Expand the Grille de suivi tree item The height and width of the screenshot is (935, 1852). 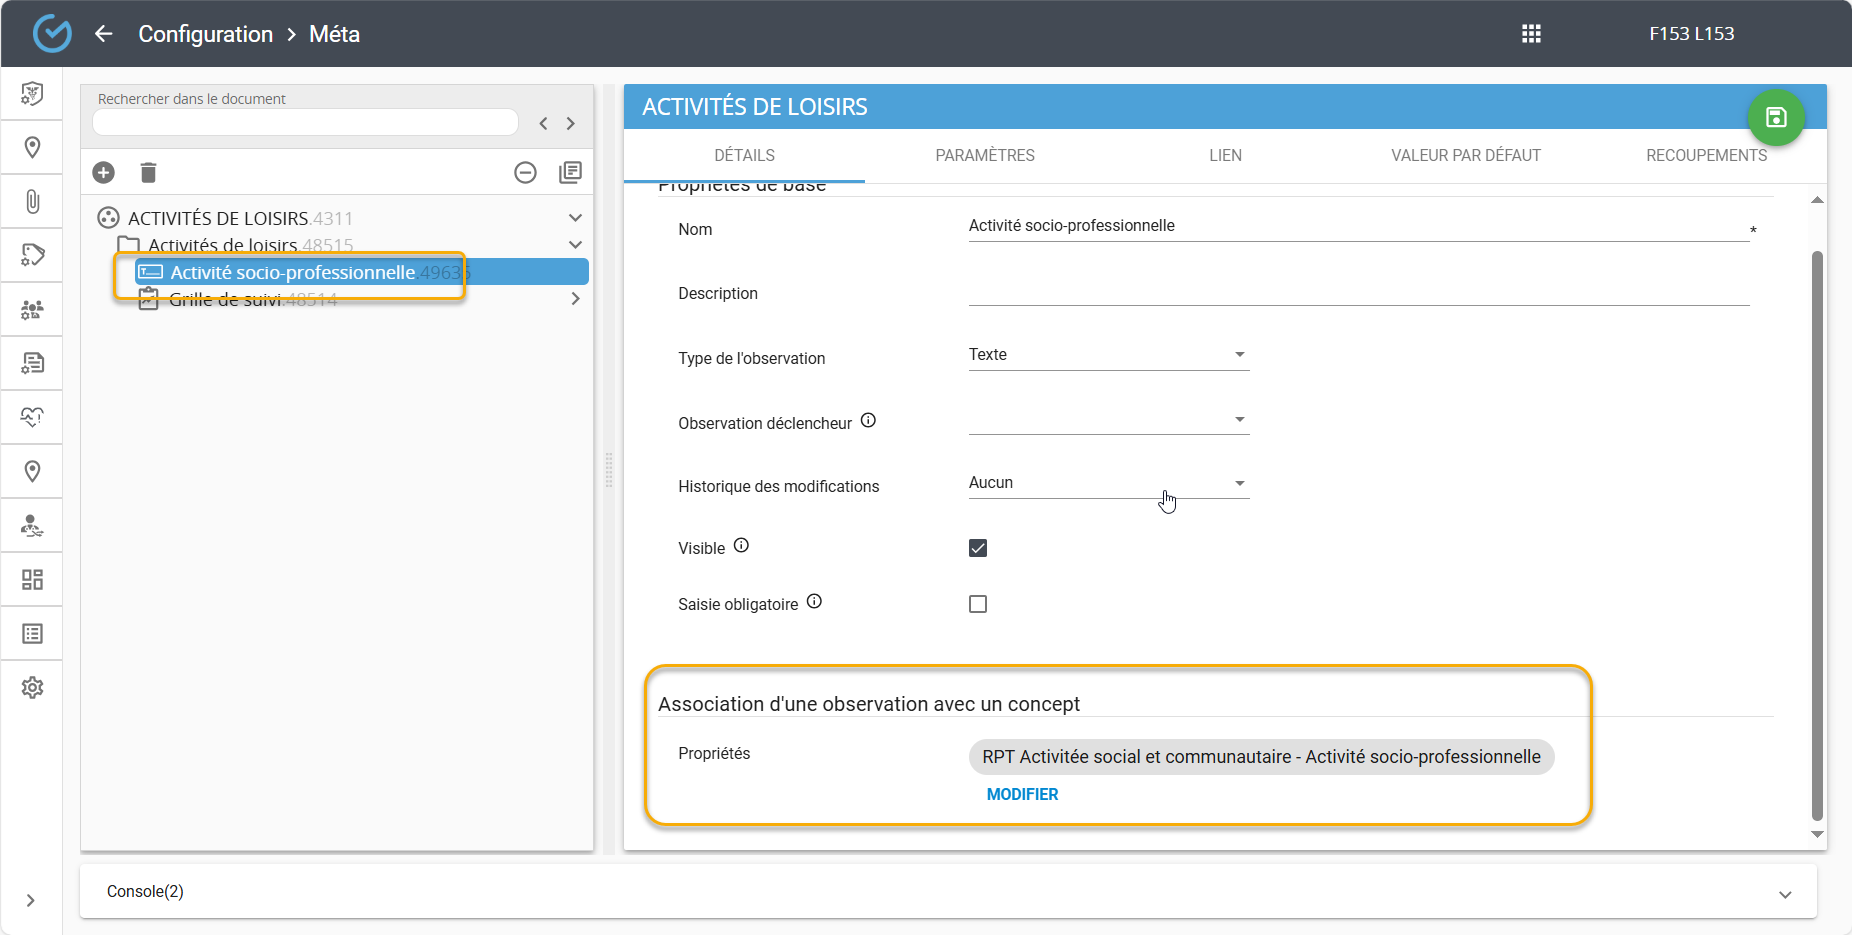point(575,299)
